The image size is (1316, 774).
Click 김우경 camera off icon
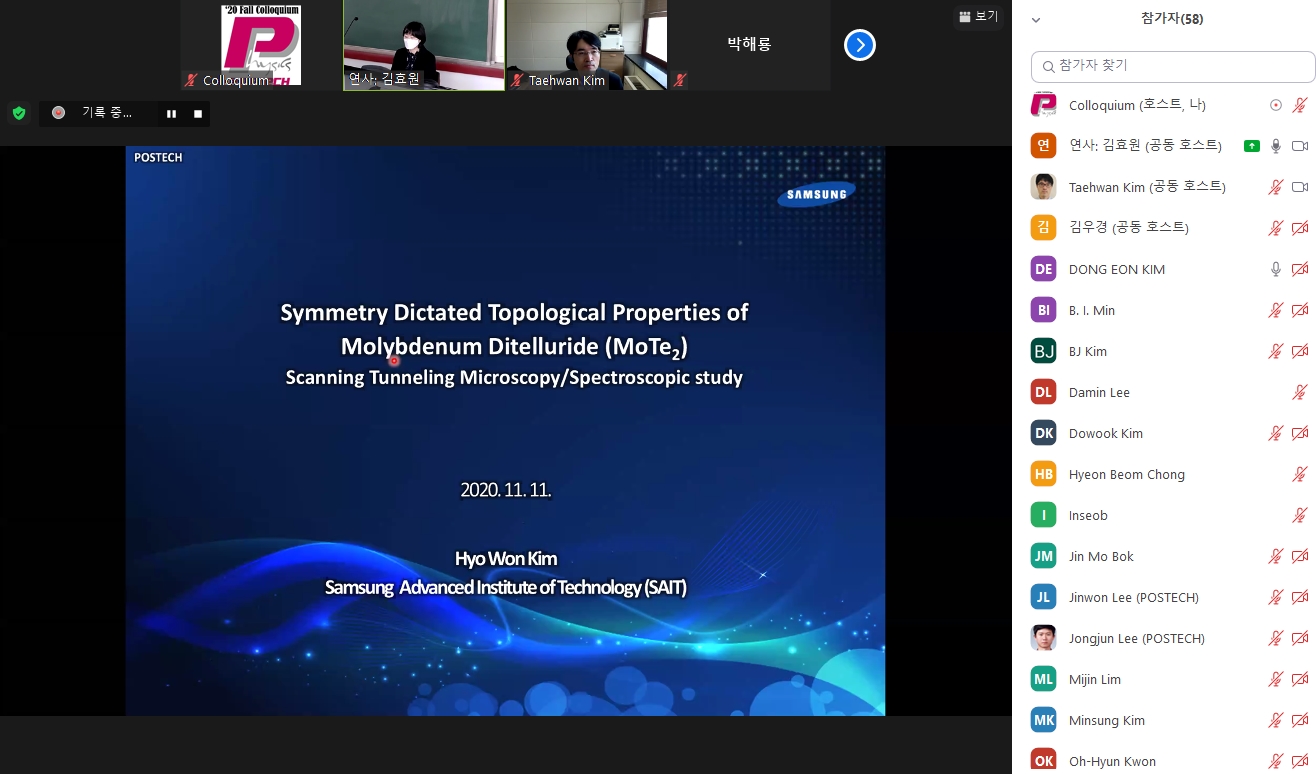(1300, 228)
